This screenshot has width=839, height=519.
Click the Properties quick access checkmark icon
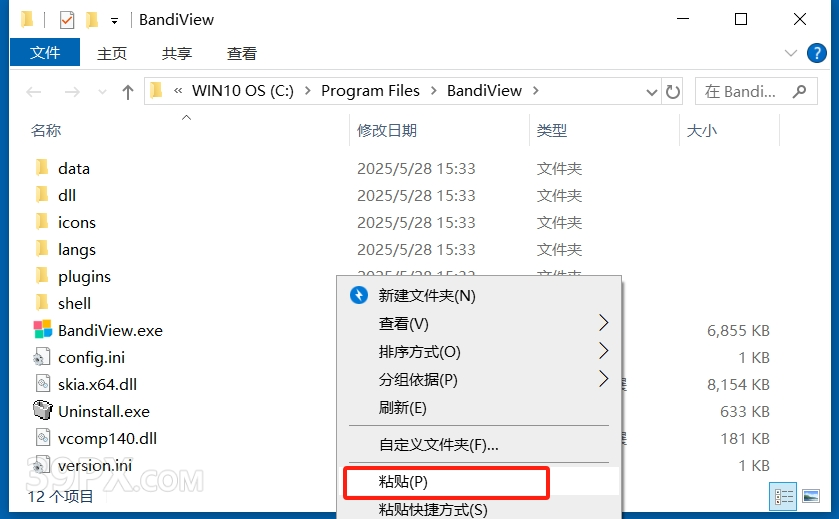pos(67,20)
